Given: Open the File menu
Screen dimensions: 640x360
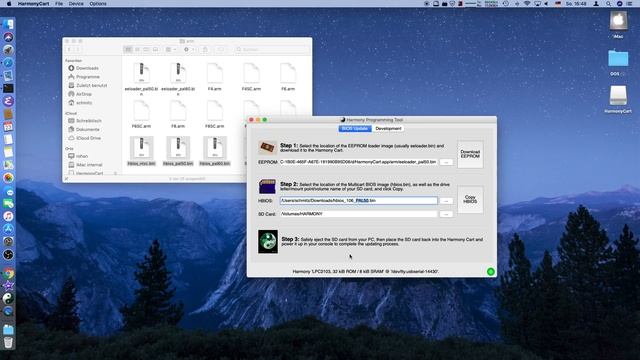Looking at the screenshot, I should coord(59,4).
